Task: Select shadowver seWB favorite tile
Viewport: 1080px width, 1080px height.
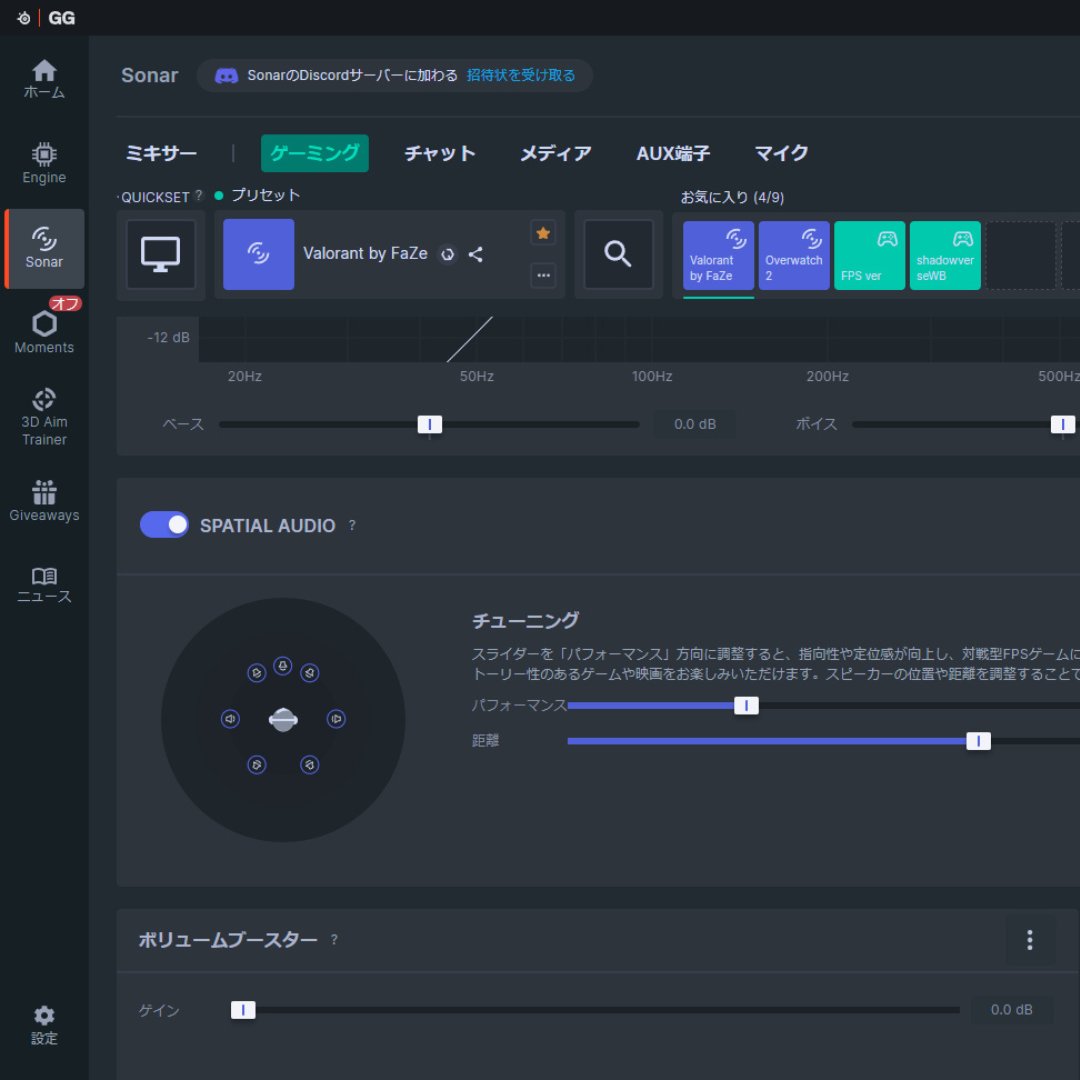Action: point(945,256)
